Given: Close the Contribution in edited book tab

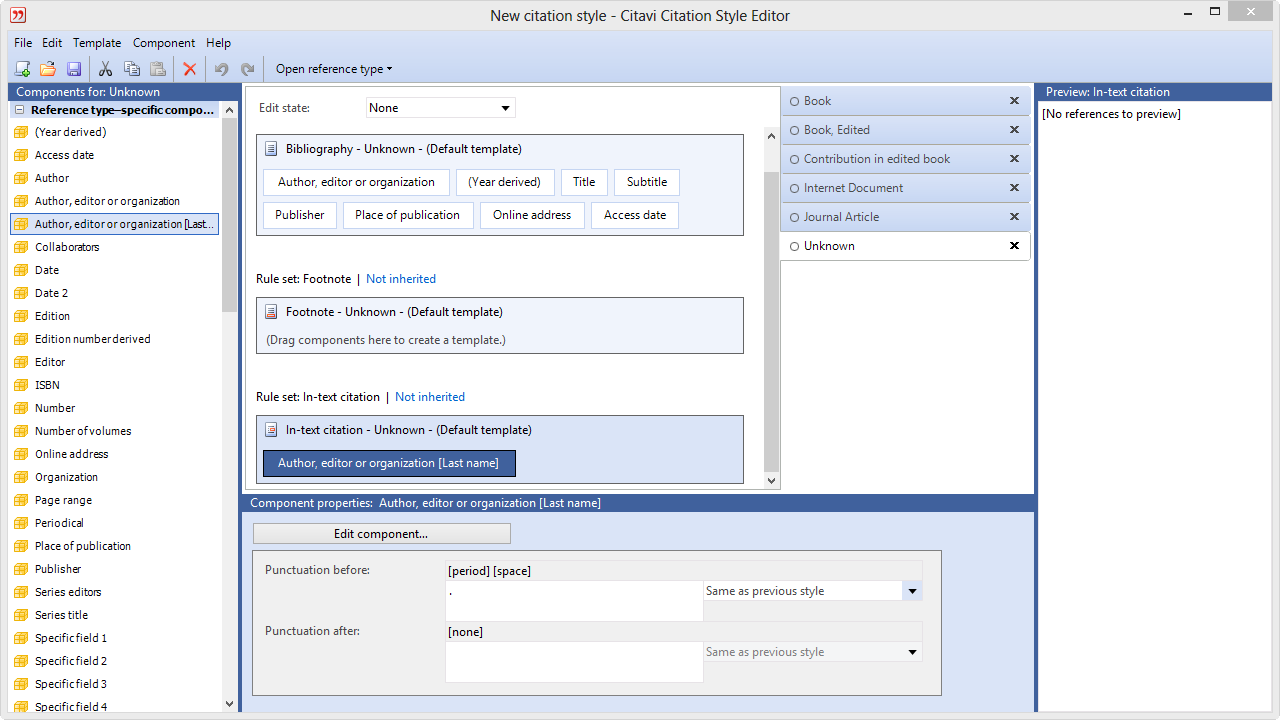Looking at the screenshot, I should [x=1014, y=159].
